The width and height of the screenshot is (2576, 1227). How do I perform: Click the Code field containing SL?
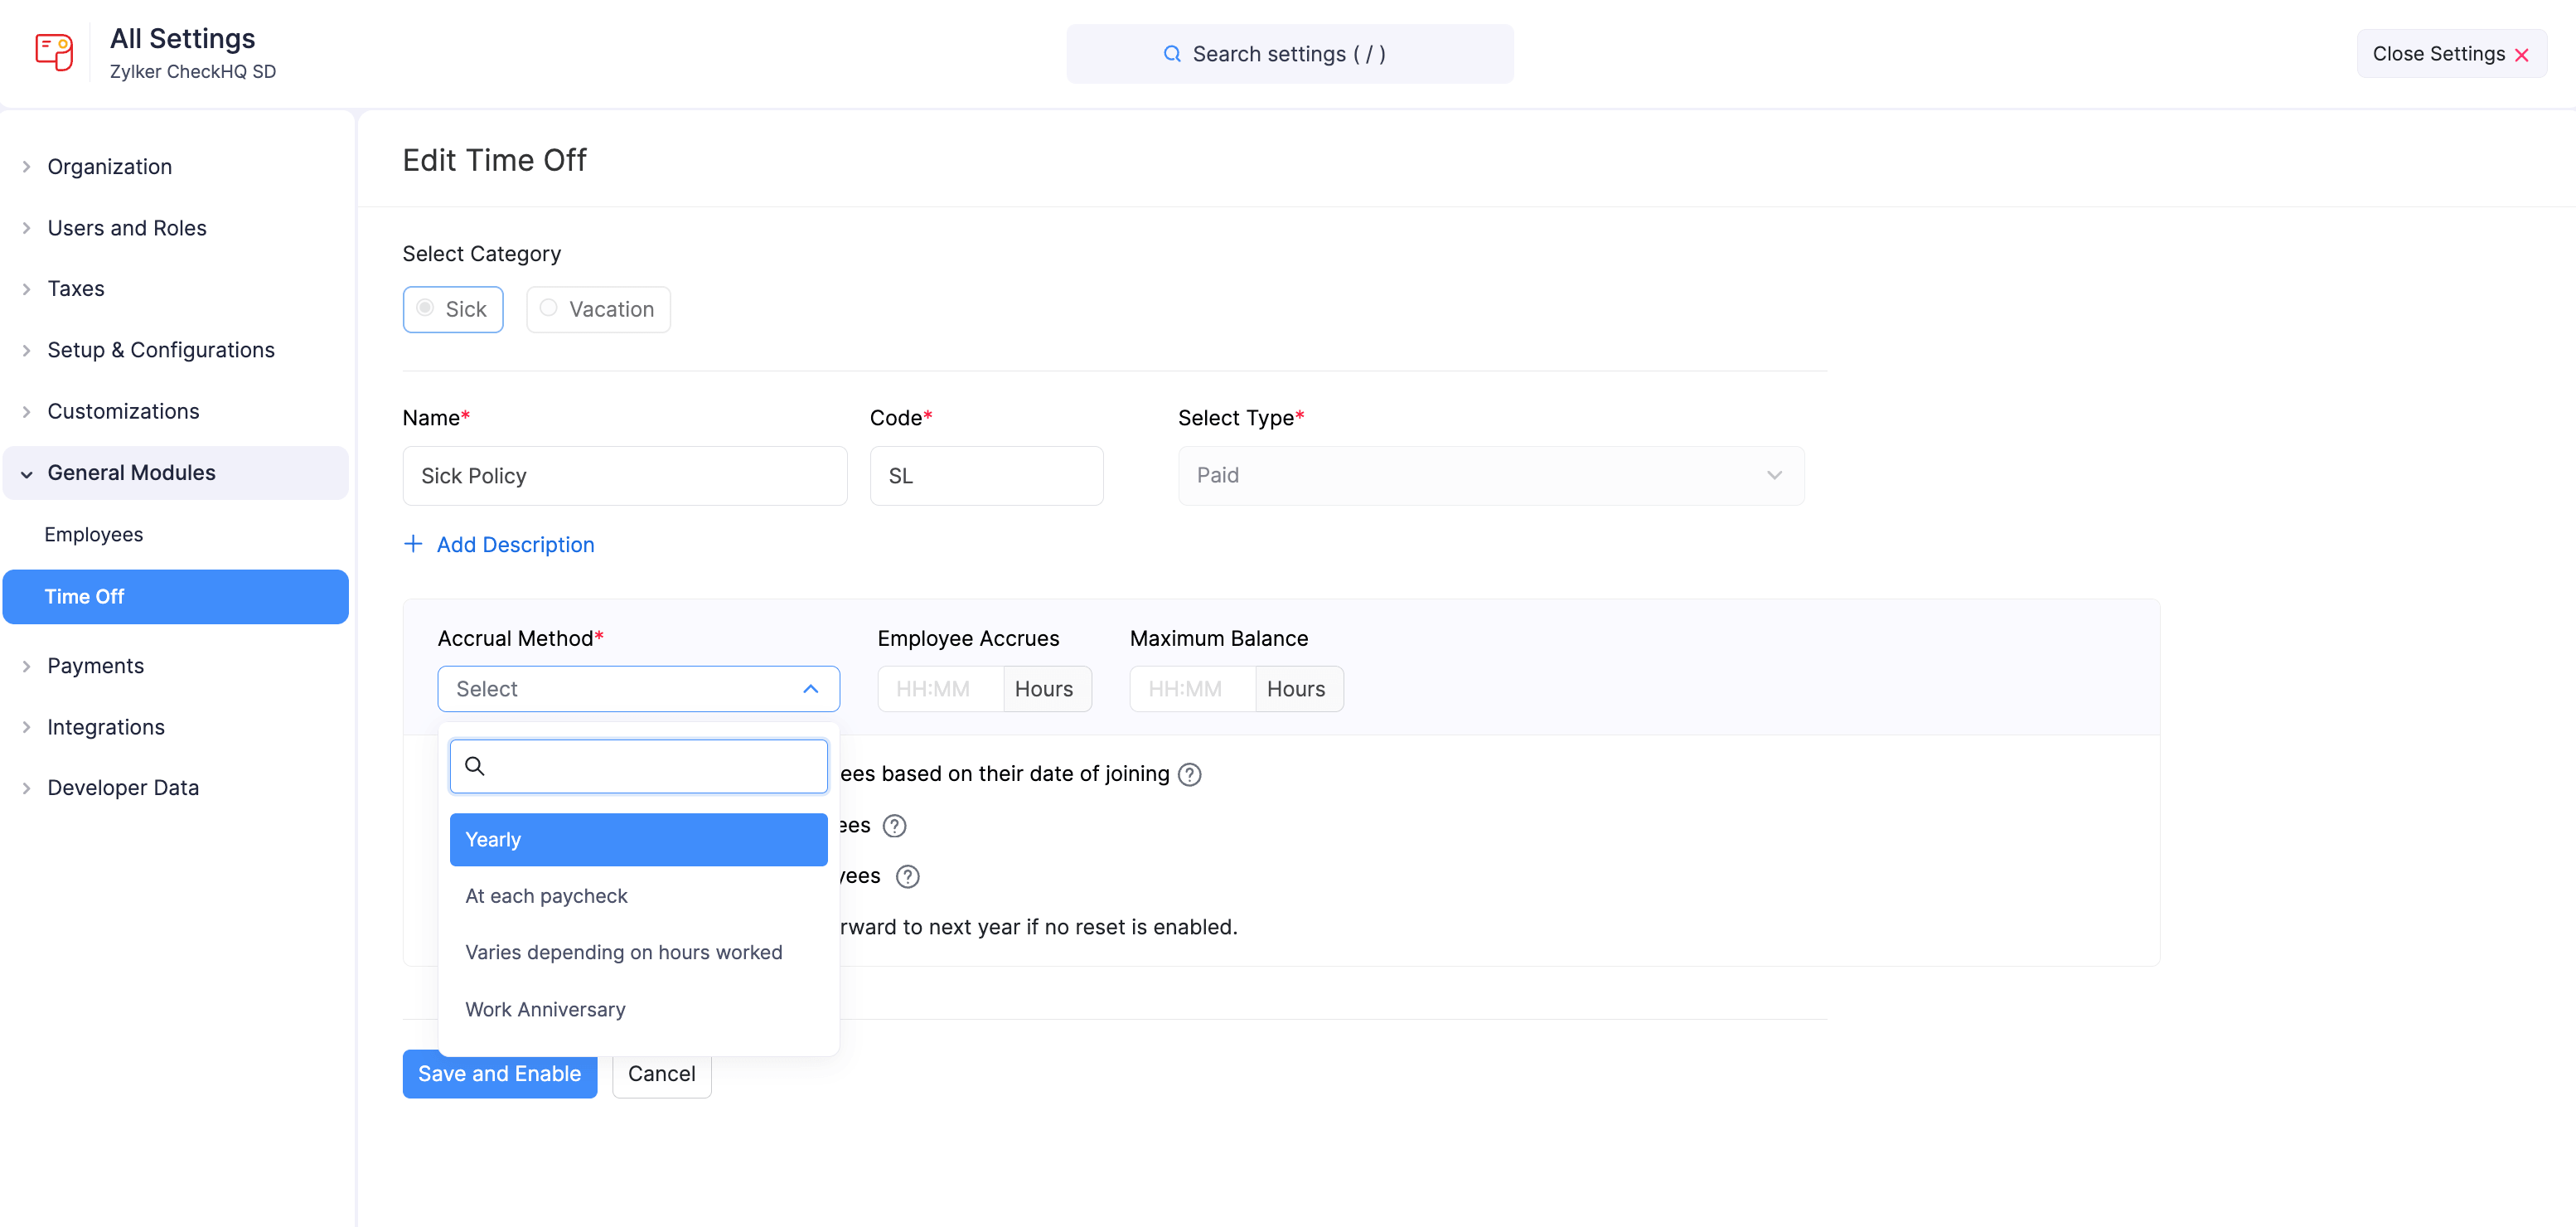(986, 476)
